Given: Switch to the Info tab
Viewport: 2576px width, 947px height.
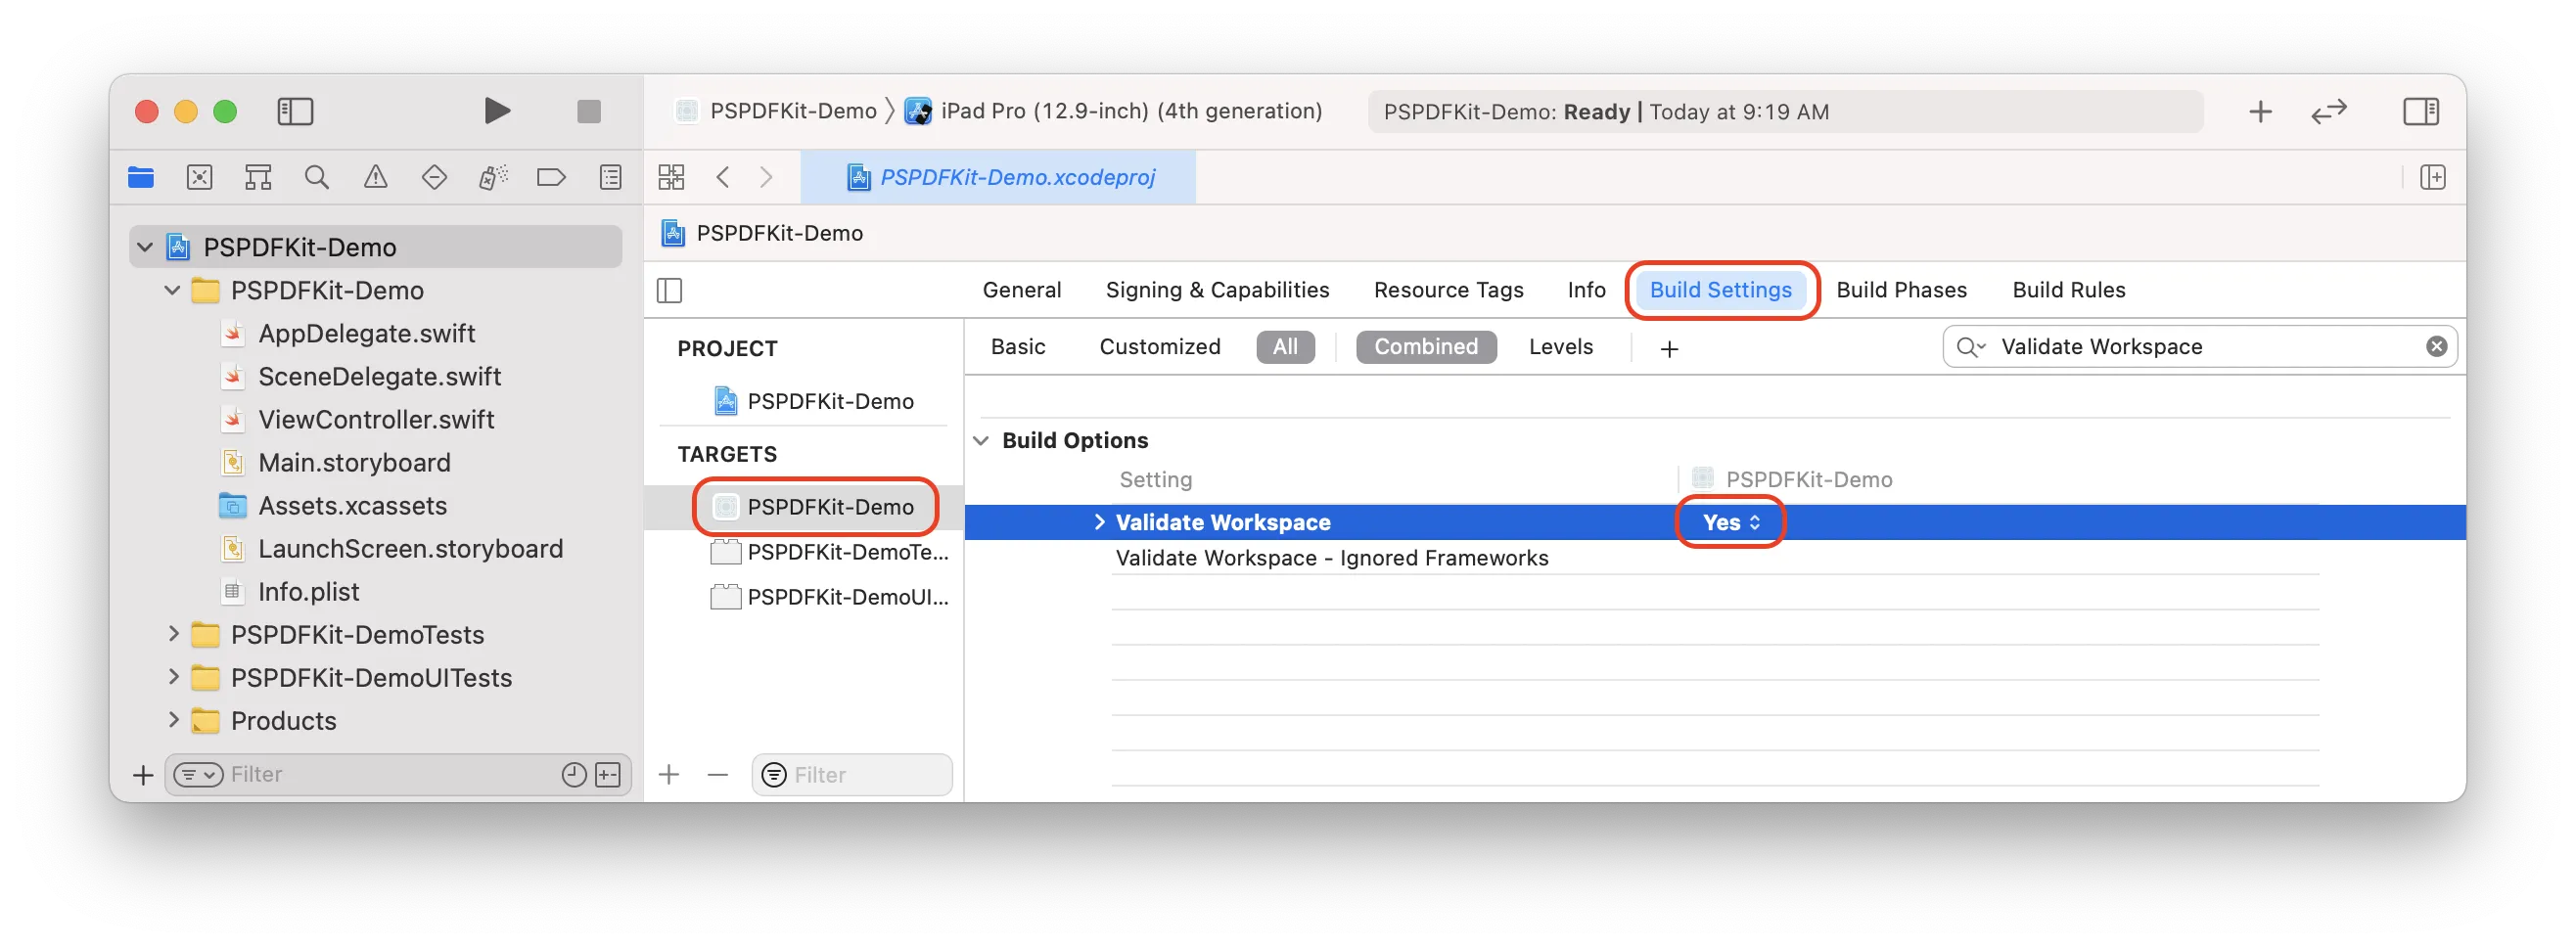Looking at the screenshot, I should click(1586, 290).
